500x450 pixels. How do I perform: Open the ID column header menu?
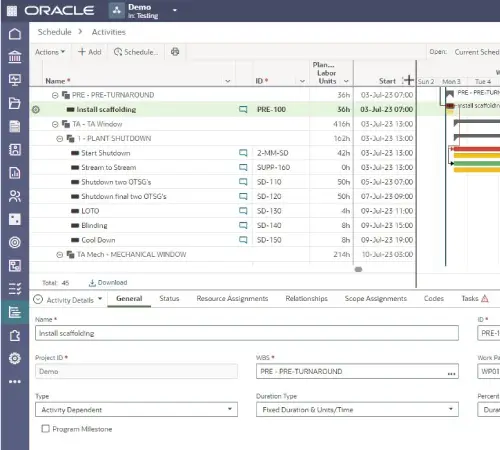[x=302, y=81]
